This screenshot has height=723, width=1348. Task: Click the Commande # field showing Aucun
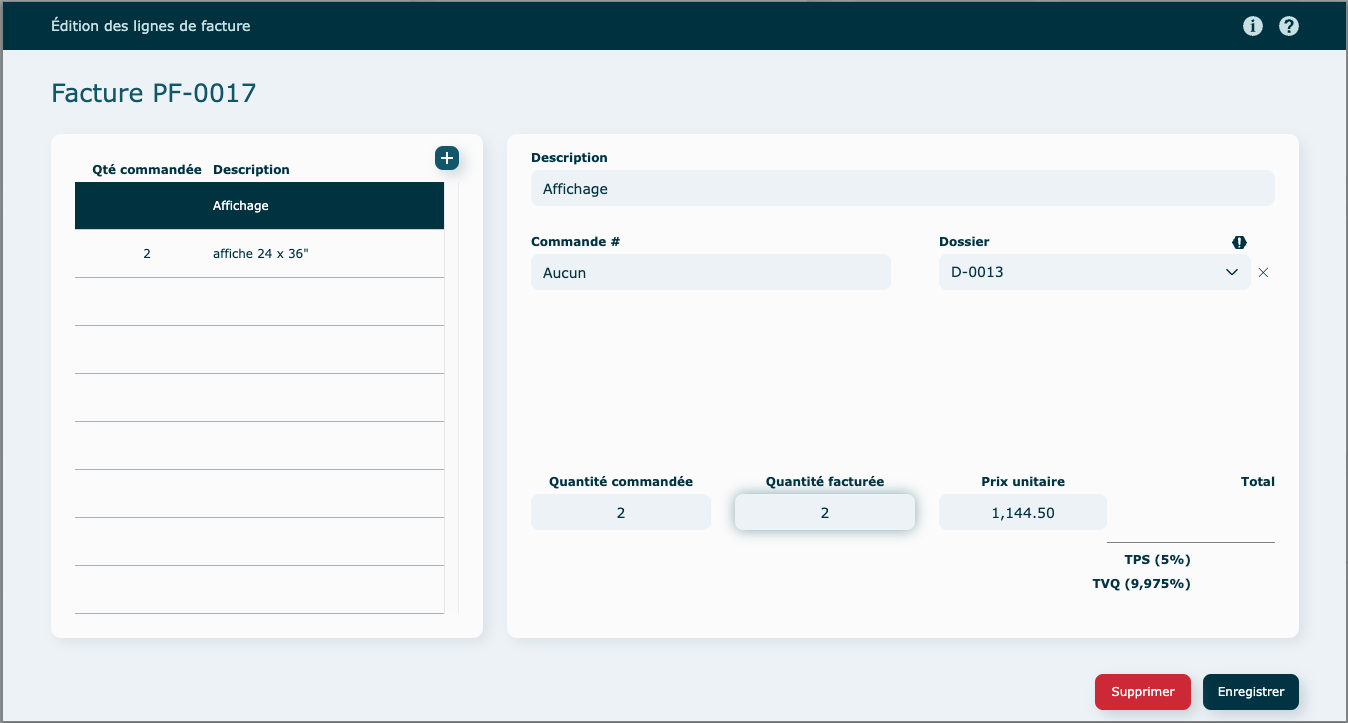[x=710, y=272]
